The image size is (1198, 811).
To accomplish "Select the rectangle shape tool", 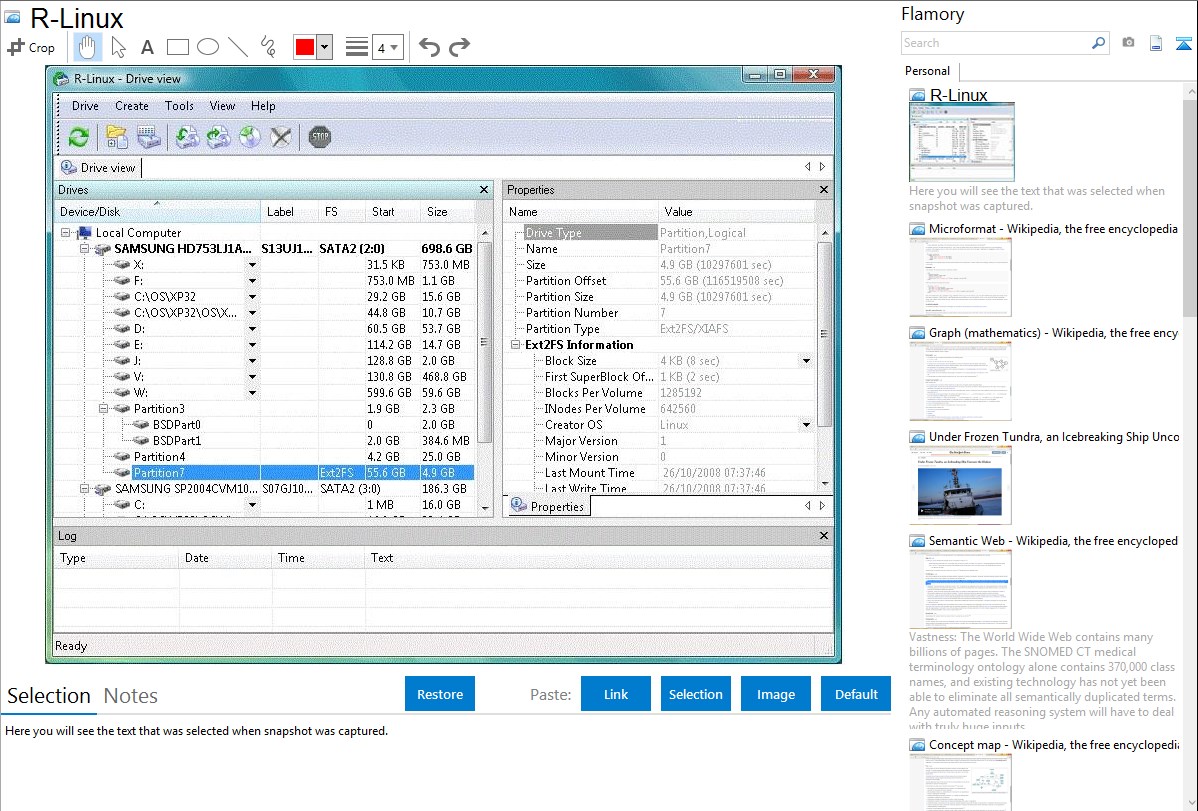I will tap(178, 47).
